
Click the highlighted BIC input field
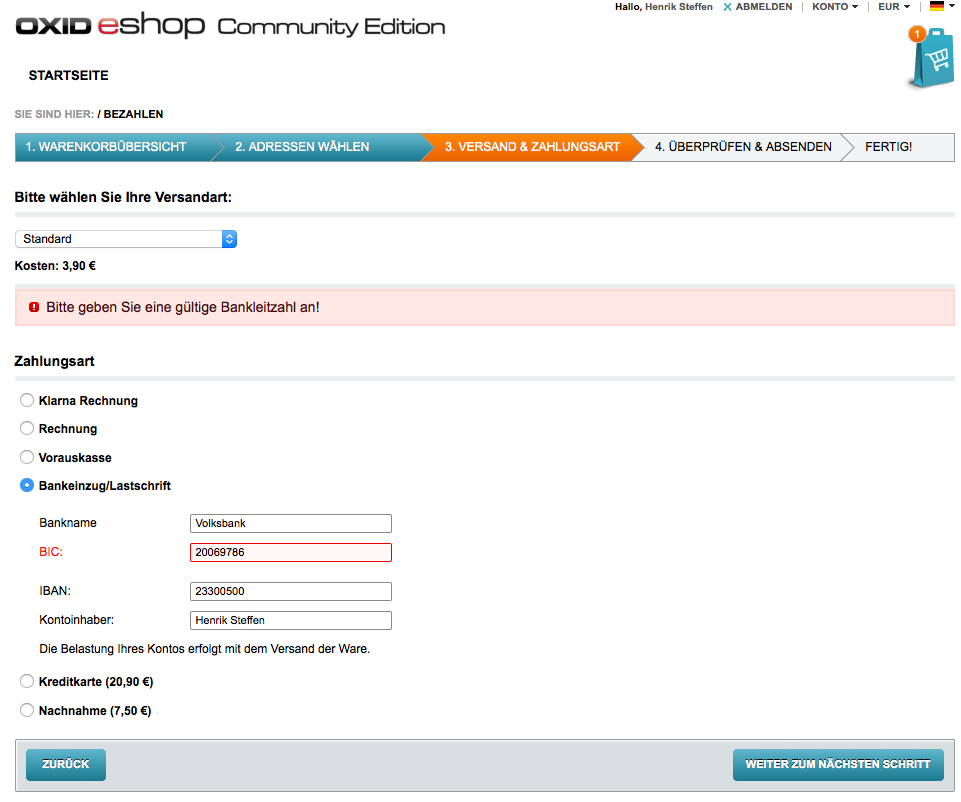[x=290, y=552]
